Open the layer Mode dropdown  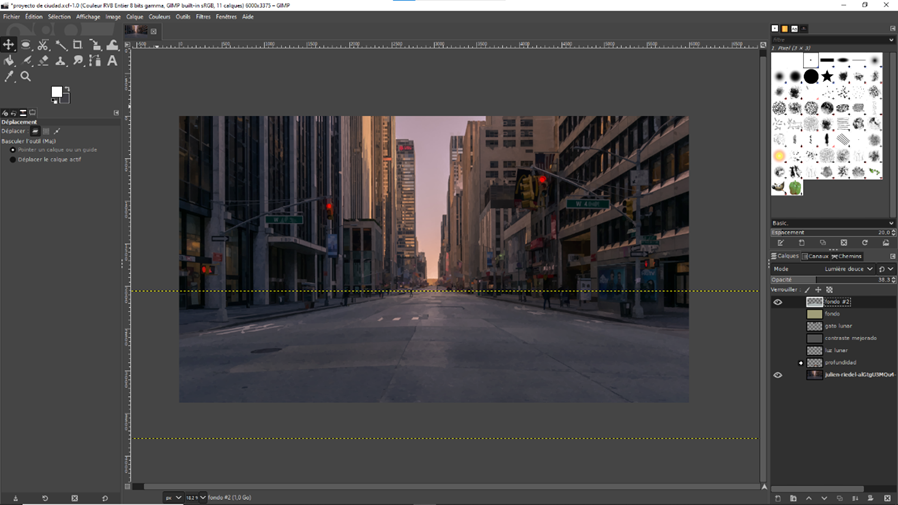(846, 269)
